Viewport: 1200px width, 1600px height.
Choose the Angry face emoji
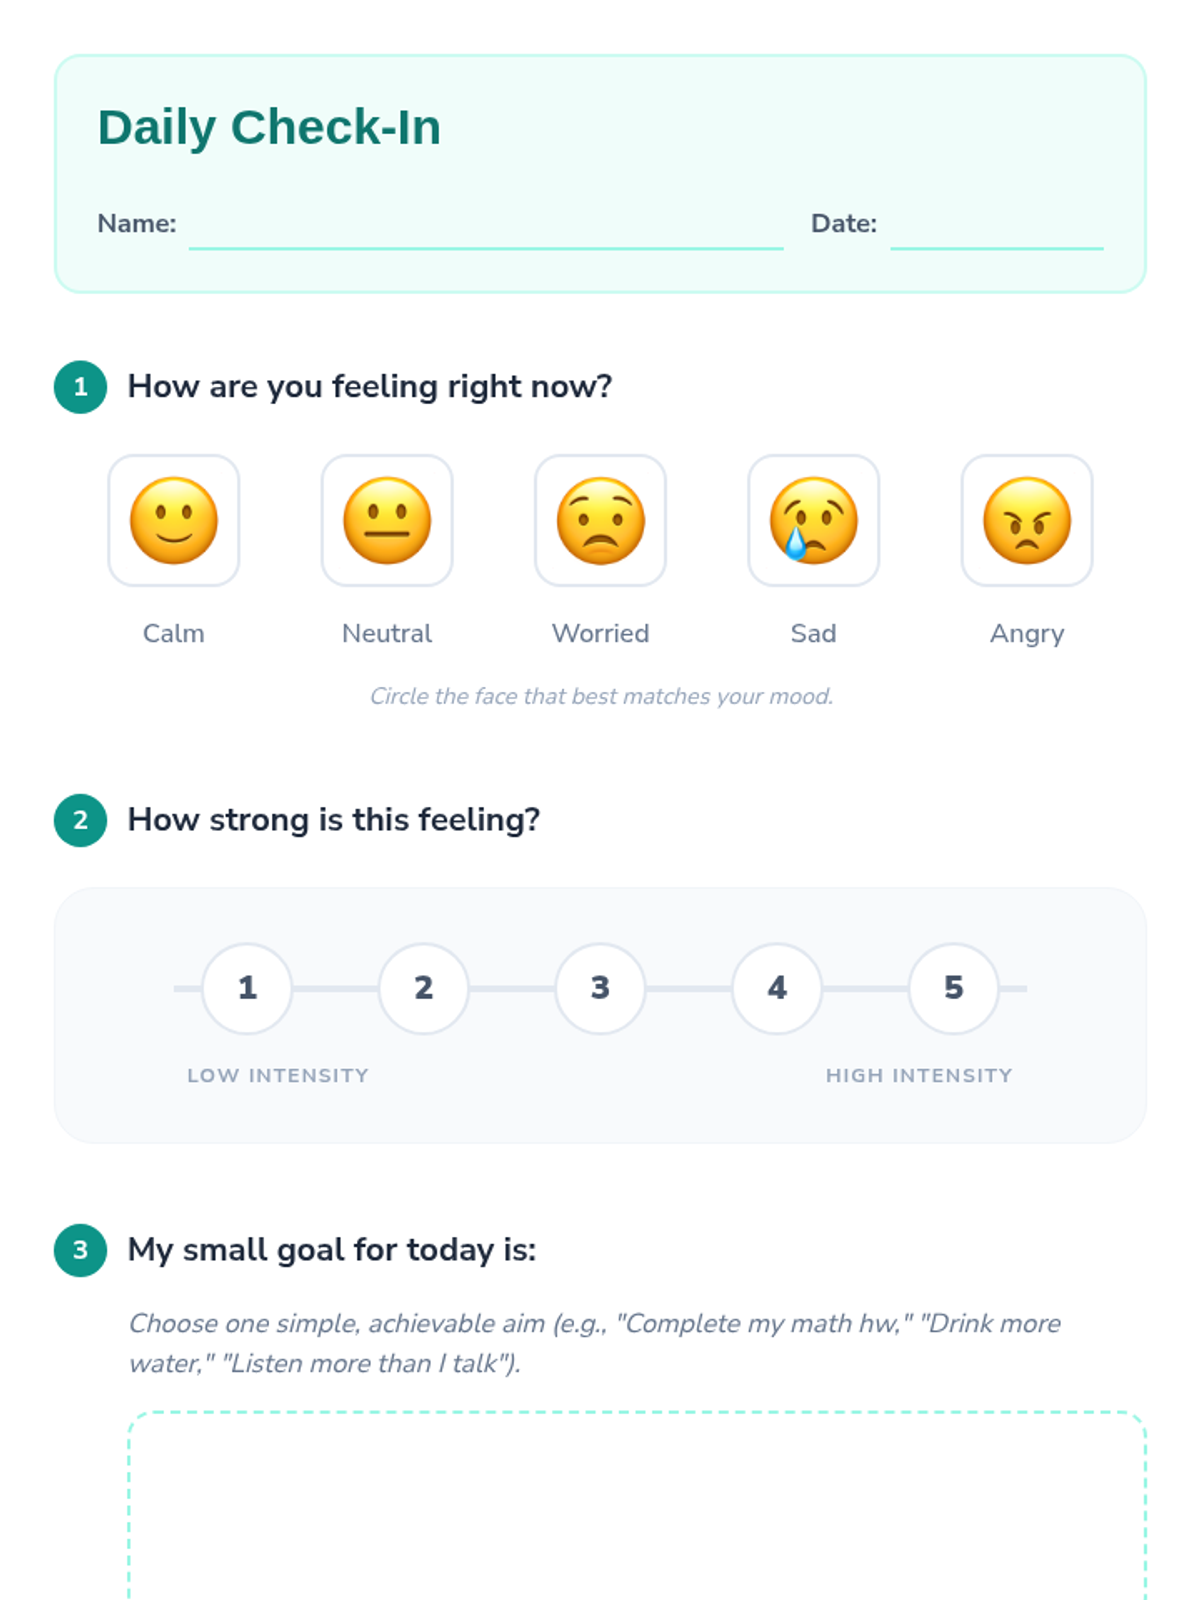(x=1027, y=520)
